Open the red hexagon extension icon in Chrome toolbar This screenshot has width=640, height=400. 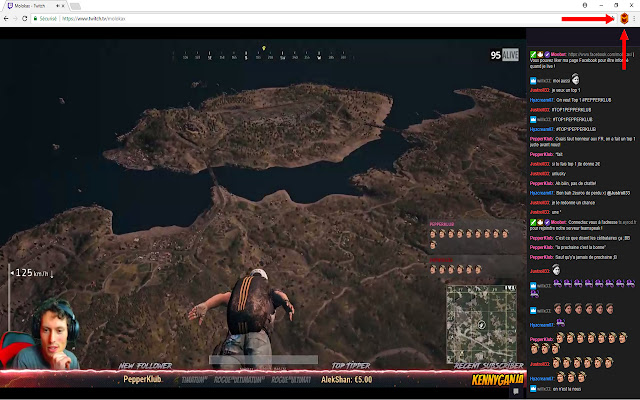pos(624,18)
